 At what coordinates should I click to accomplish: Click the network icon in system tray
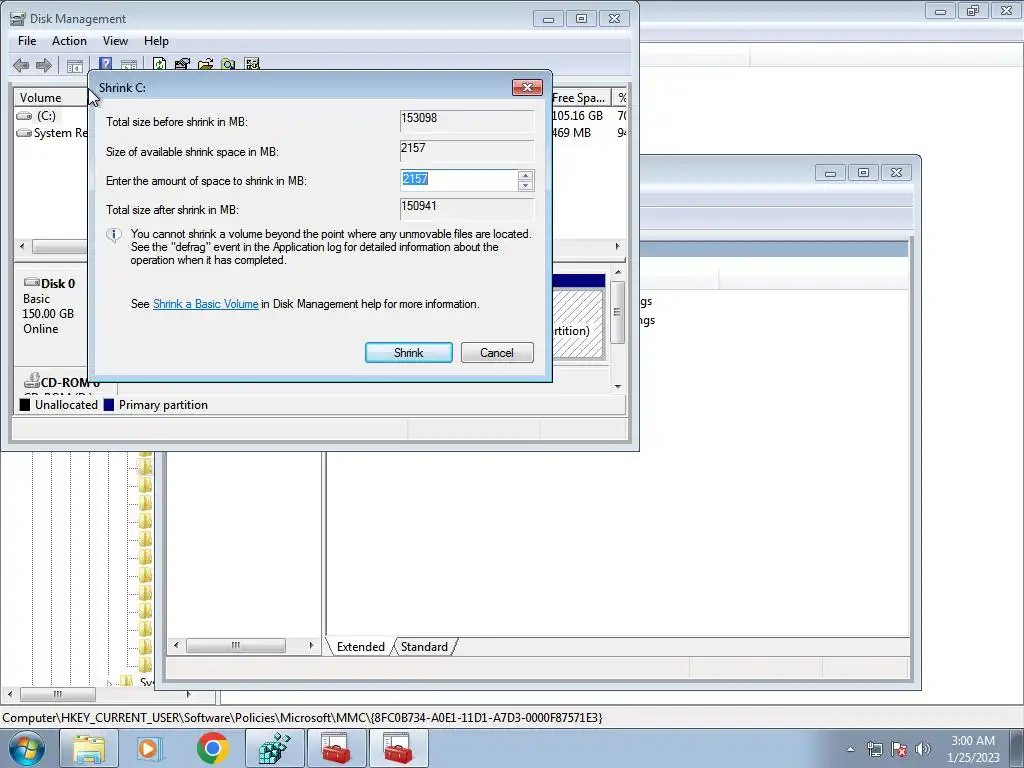point(874,749)
